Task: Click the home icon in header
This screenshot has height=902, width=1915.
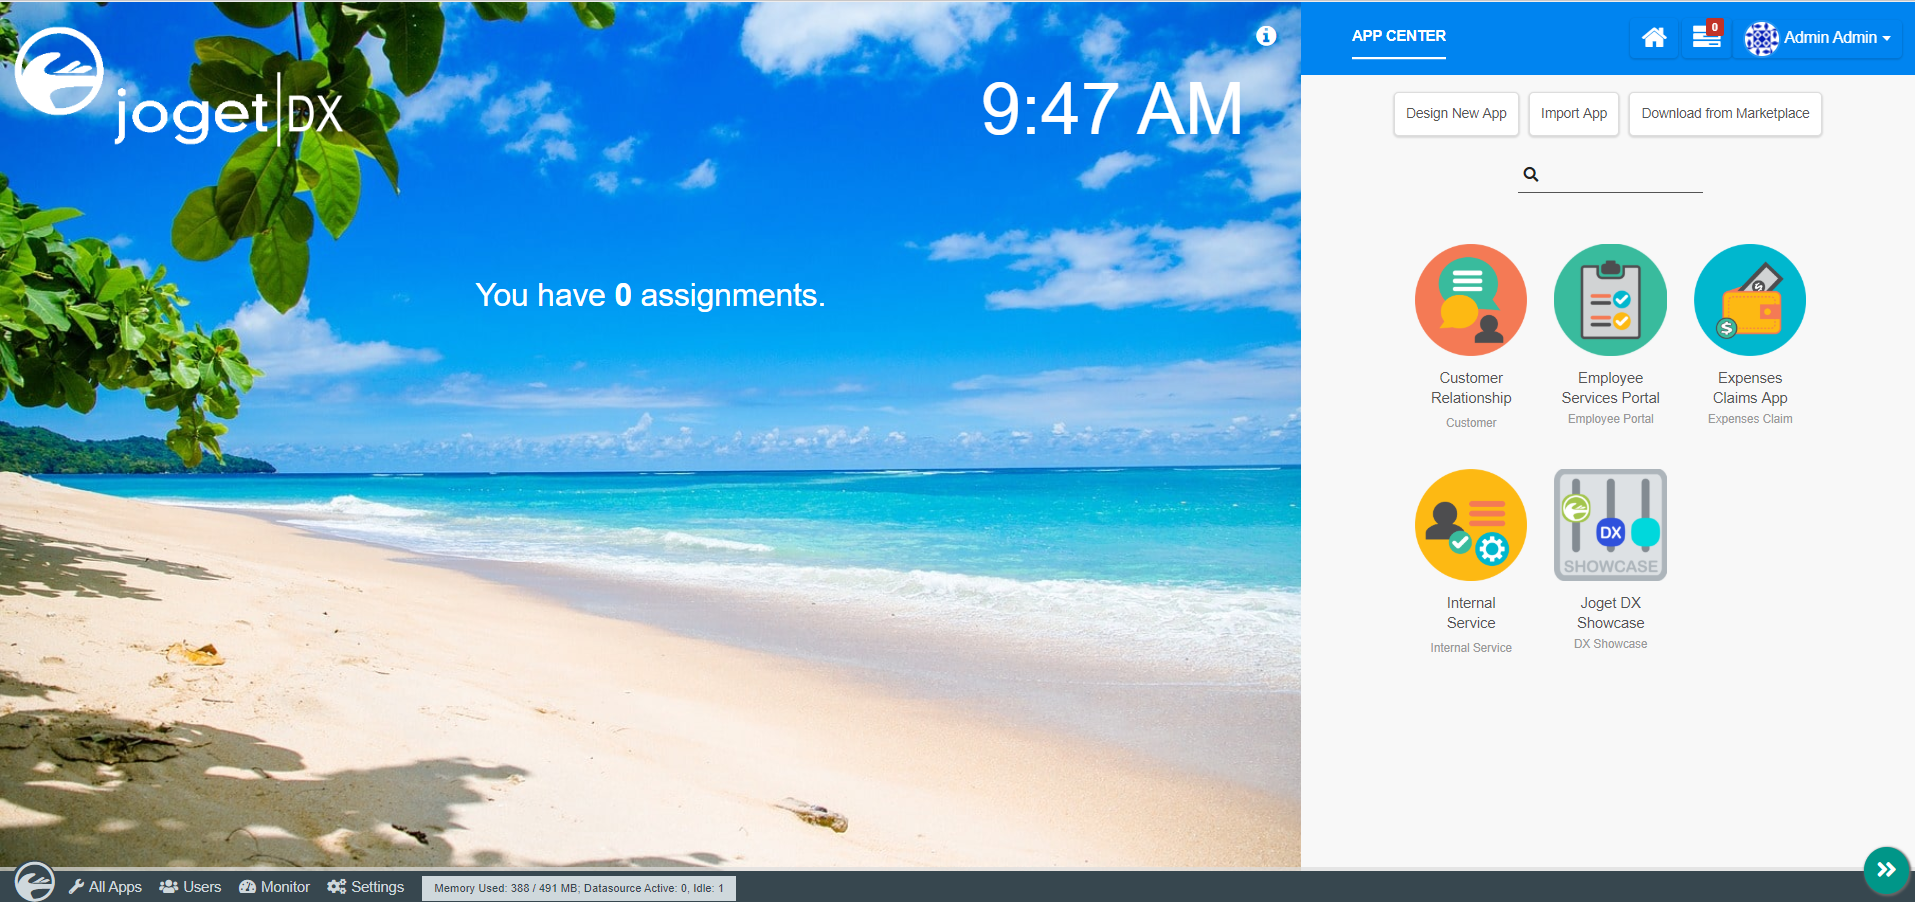Action: pyautogui.click(x=1654, y=38)
